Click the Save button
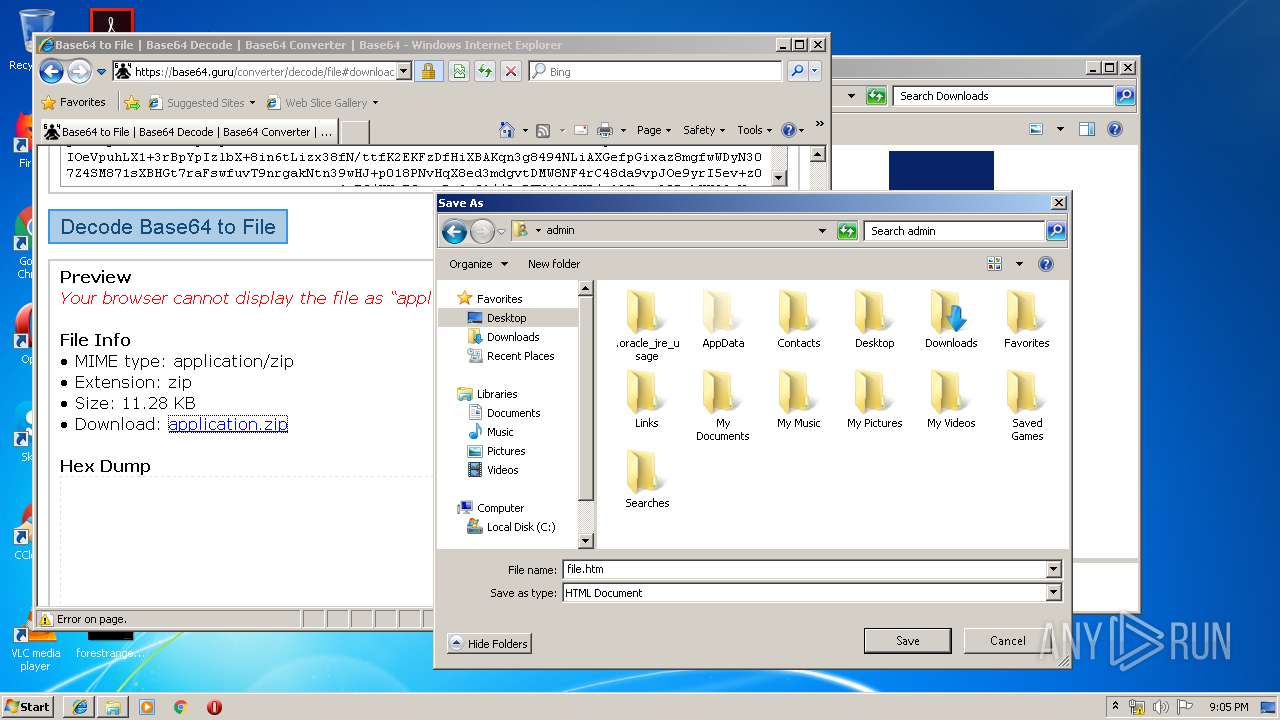Image resolution: width=1280 pixels, height=720 pixels. 908,641
